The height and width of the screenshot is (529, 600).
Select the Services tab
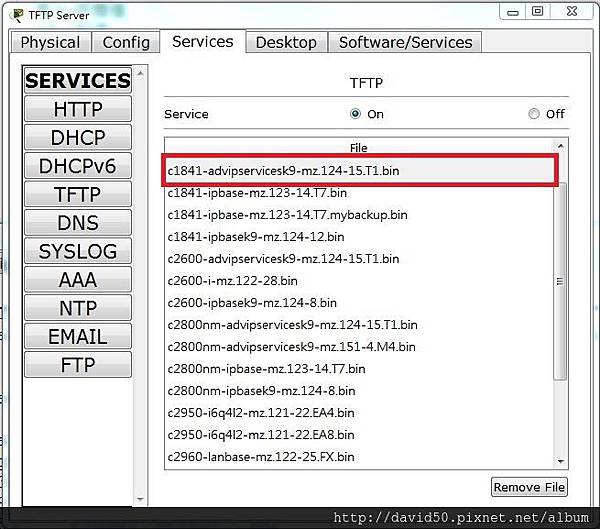(x=202, y=41)
